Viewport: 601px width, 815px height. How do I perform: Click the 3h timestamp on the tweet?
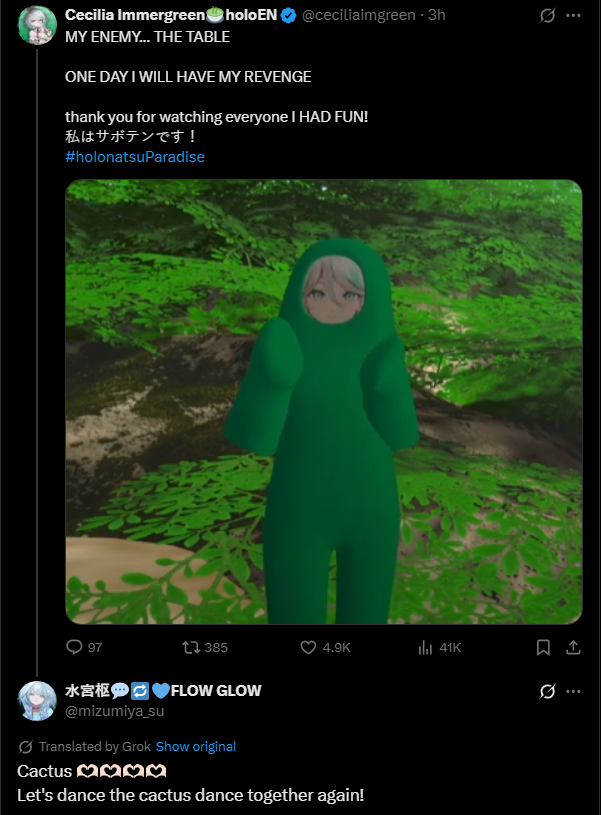click(x=437, y=15)
